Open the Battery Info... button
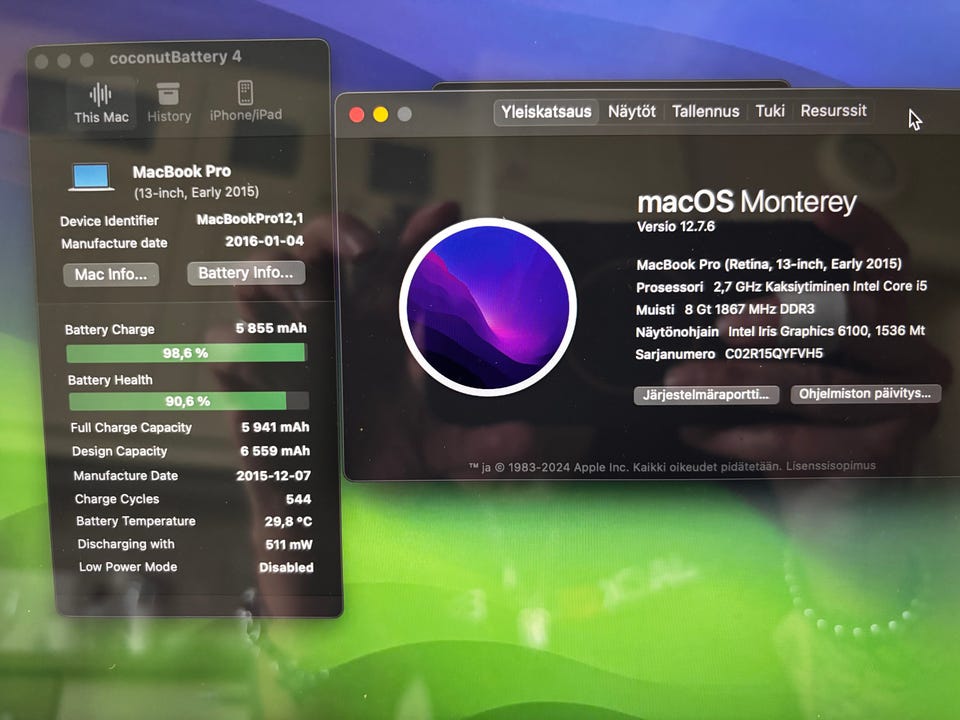Image resolution: width=960 pixels, height=720 pixels. 246,273
